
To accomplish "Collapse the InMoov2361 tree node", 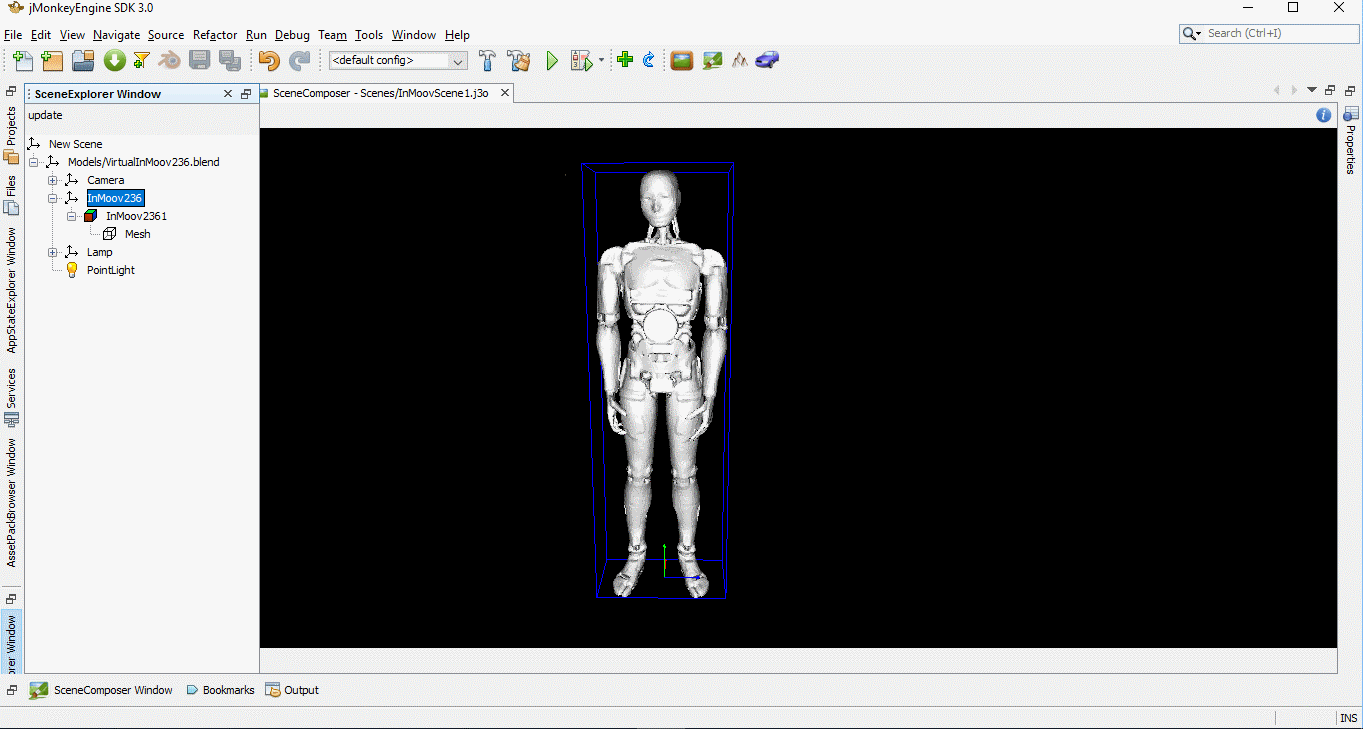I will [x=71, y=216].
